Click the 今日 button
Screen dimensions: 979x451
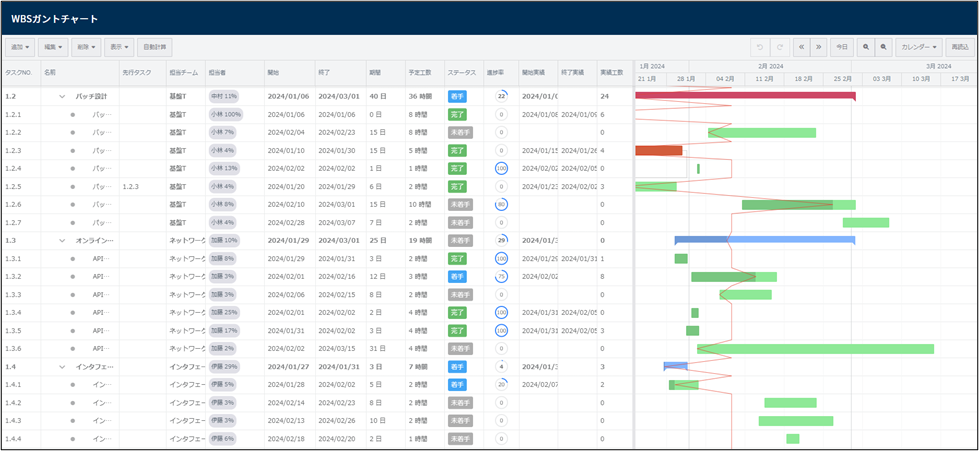(842, 47)
